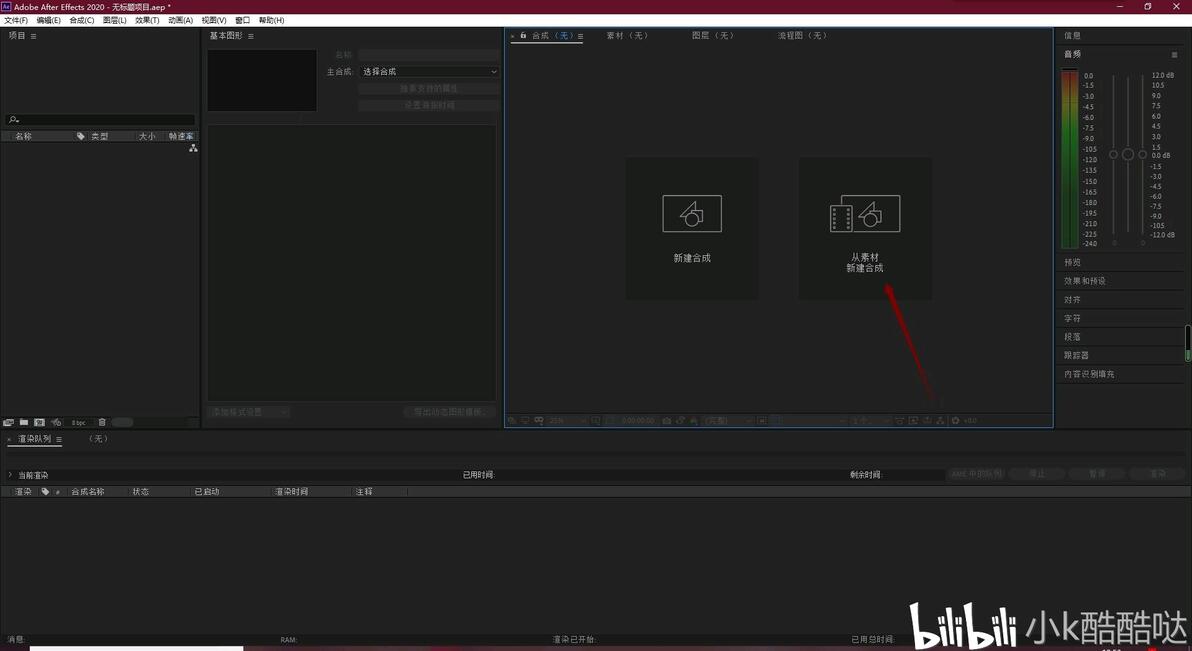The height and width of the screenshot is (651, 1192).
Task: Click the 8 bpc color depth button
Action: (x=78, y=423)
